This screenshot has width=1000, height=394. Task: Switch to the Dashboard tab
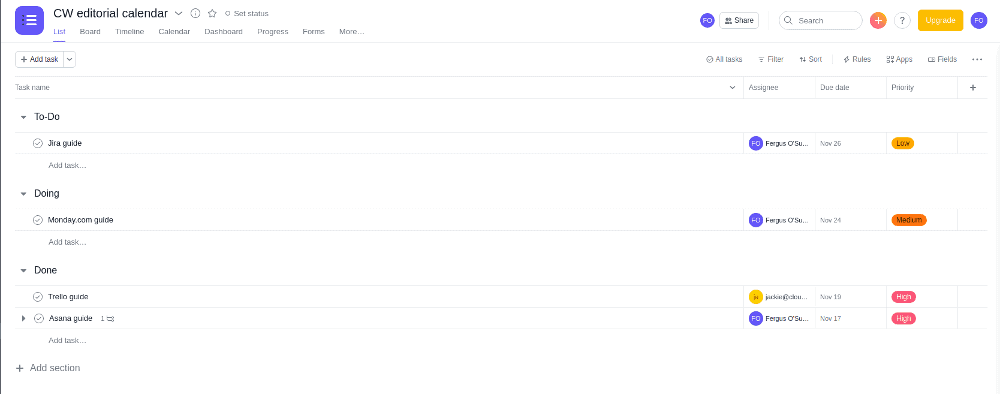point(223,31)
